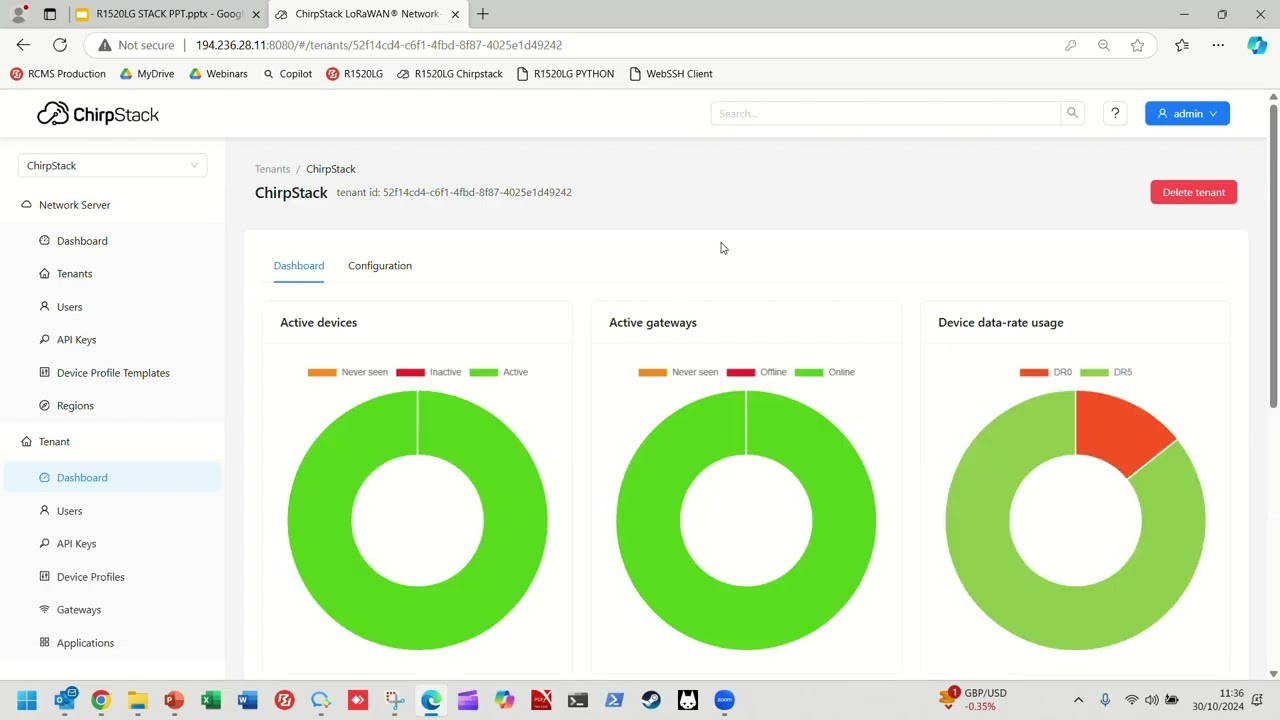Open Tenants in the sidebar
This screenshot has width=1280, height=720.
(x=74, y=274)
